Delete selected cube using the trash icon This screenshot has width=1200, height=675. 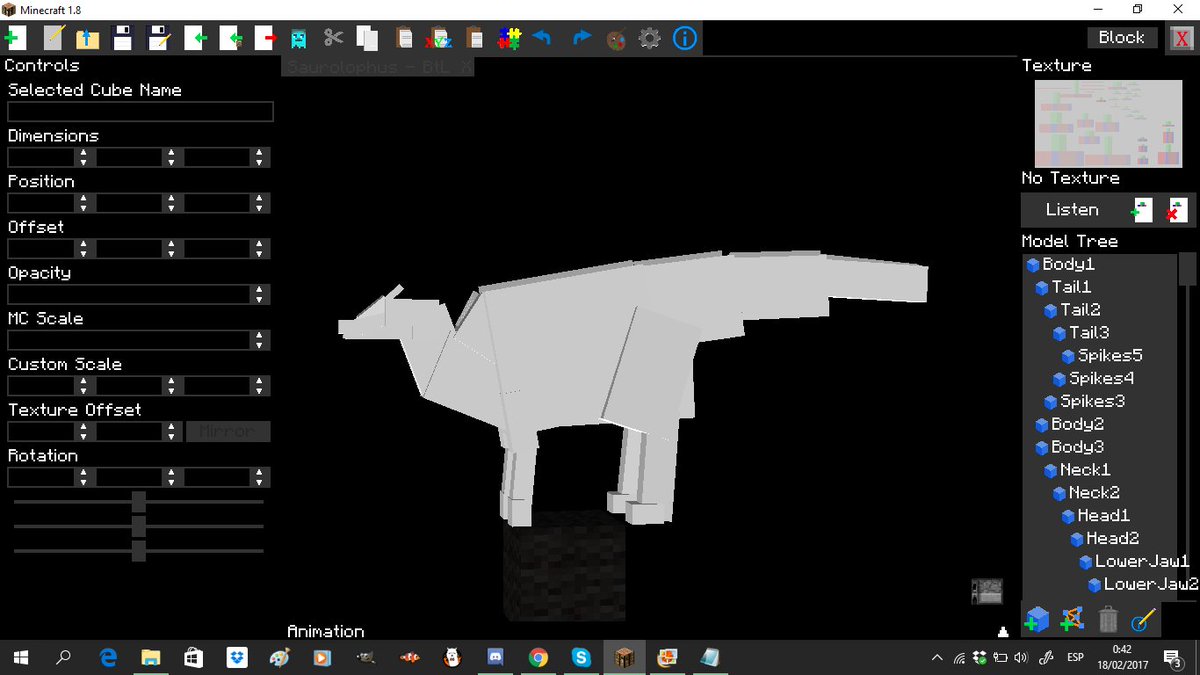click(x=1108, y=619)
